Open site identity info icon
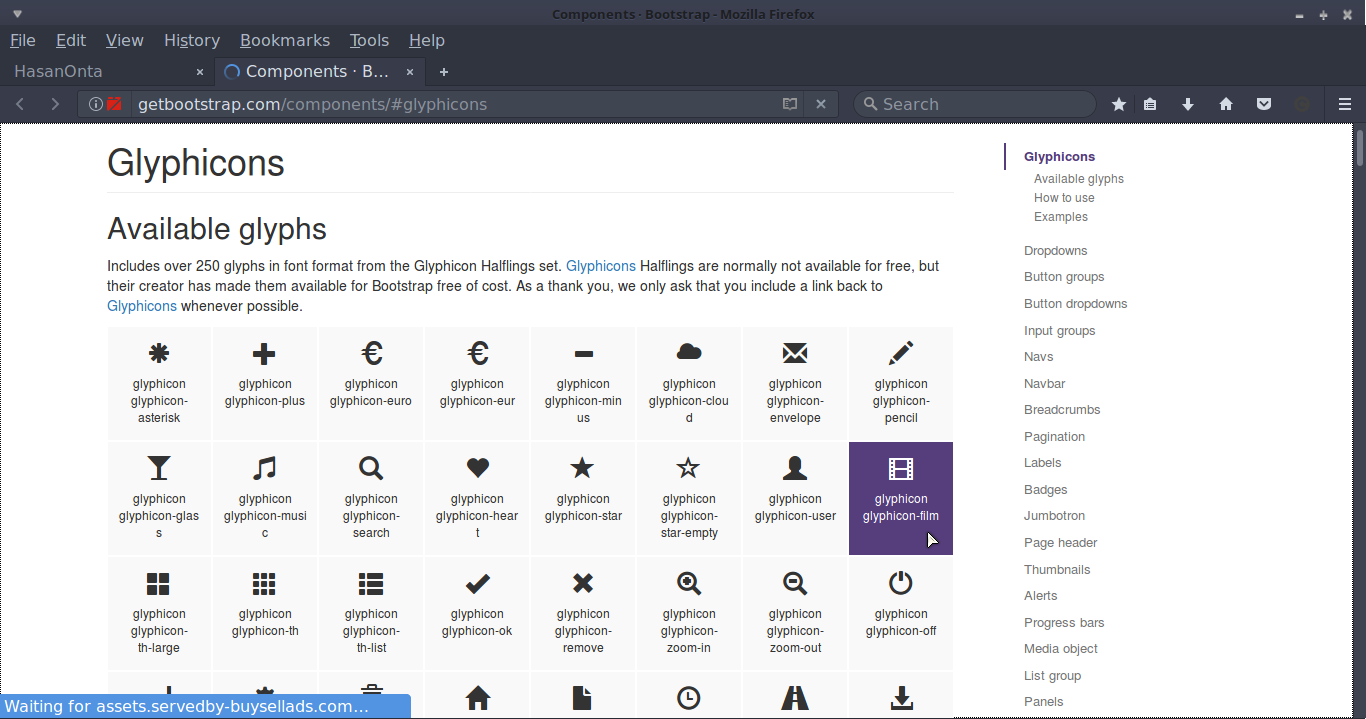This screenshot has height=719, width=1366. [95, 104]
